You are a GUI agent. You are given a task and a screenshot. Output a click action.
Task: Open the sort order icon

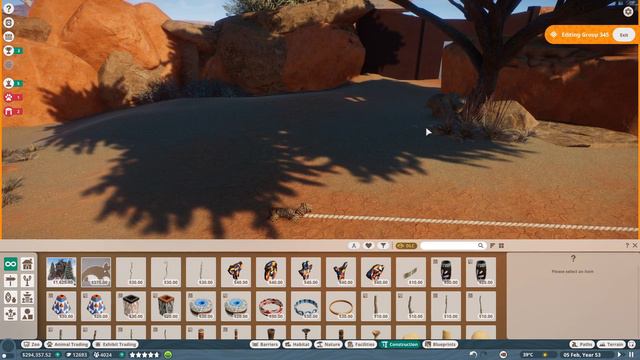[492, 245]
